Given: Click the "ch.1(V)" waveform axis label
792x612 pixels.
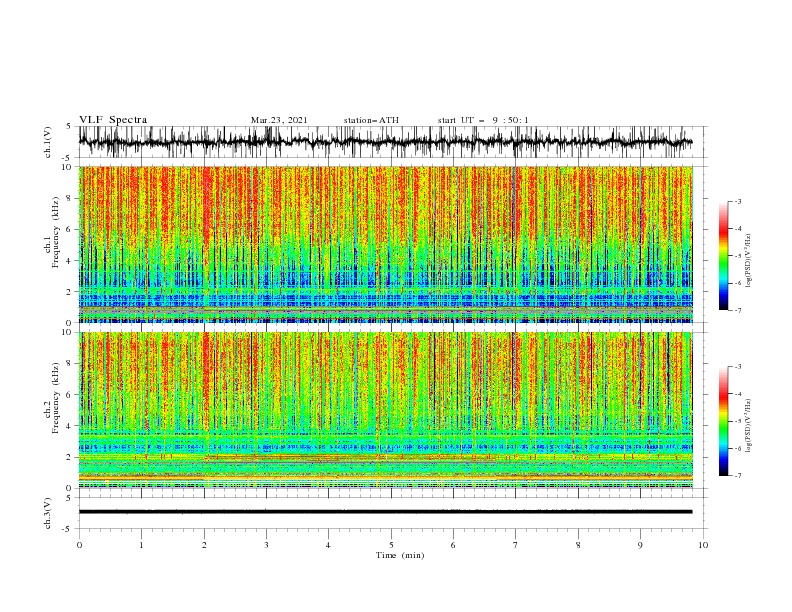Looking at the screenshot, I should (48, 142).
